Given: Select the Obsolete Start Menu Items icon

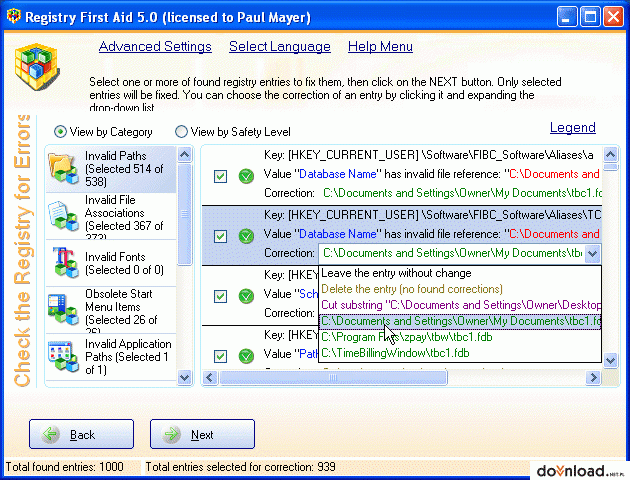Looking at the screenshot, I should 63,309.
